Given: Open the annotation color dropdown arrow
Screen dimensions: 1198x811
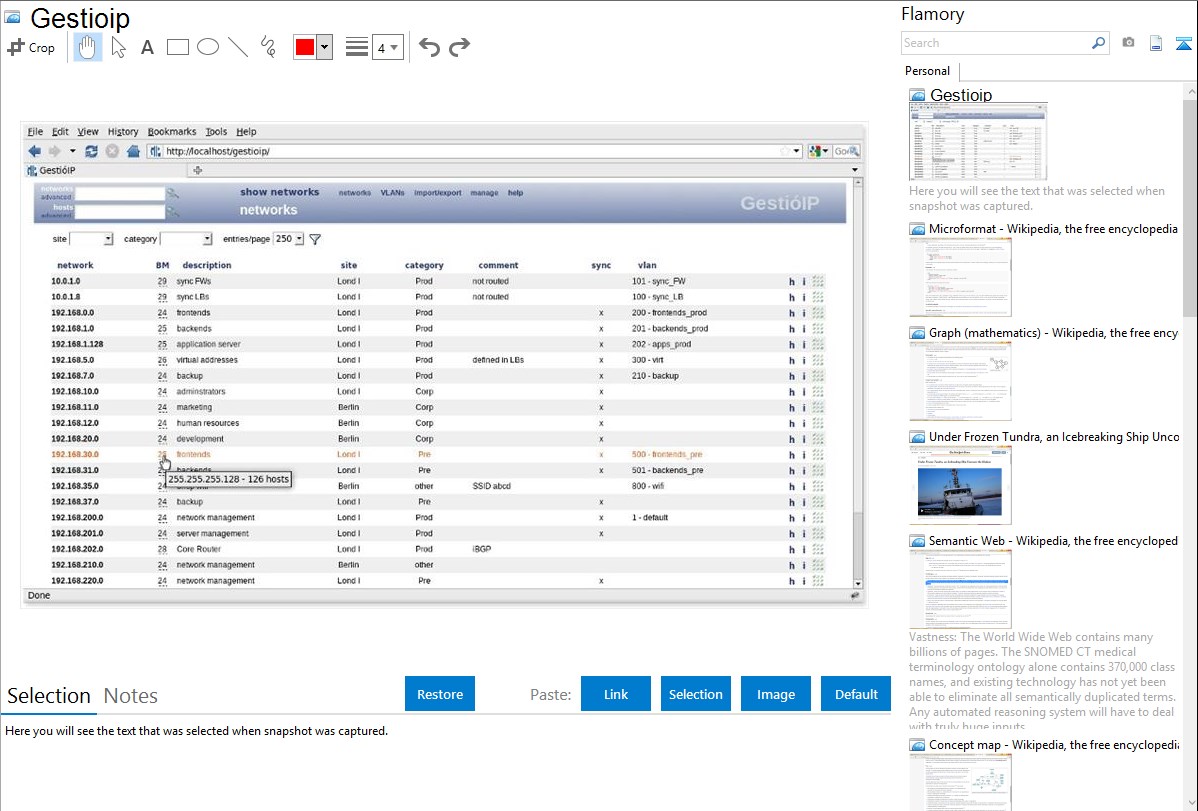Looking at the screenshot, I should [324, 47].
